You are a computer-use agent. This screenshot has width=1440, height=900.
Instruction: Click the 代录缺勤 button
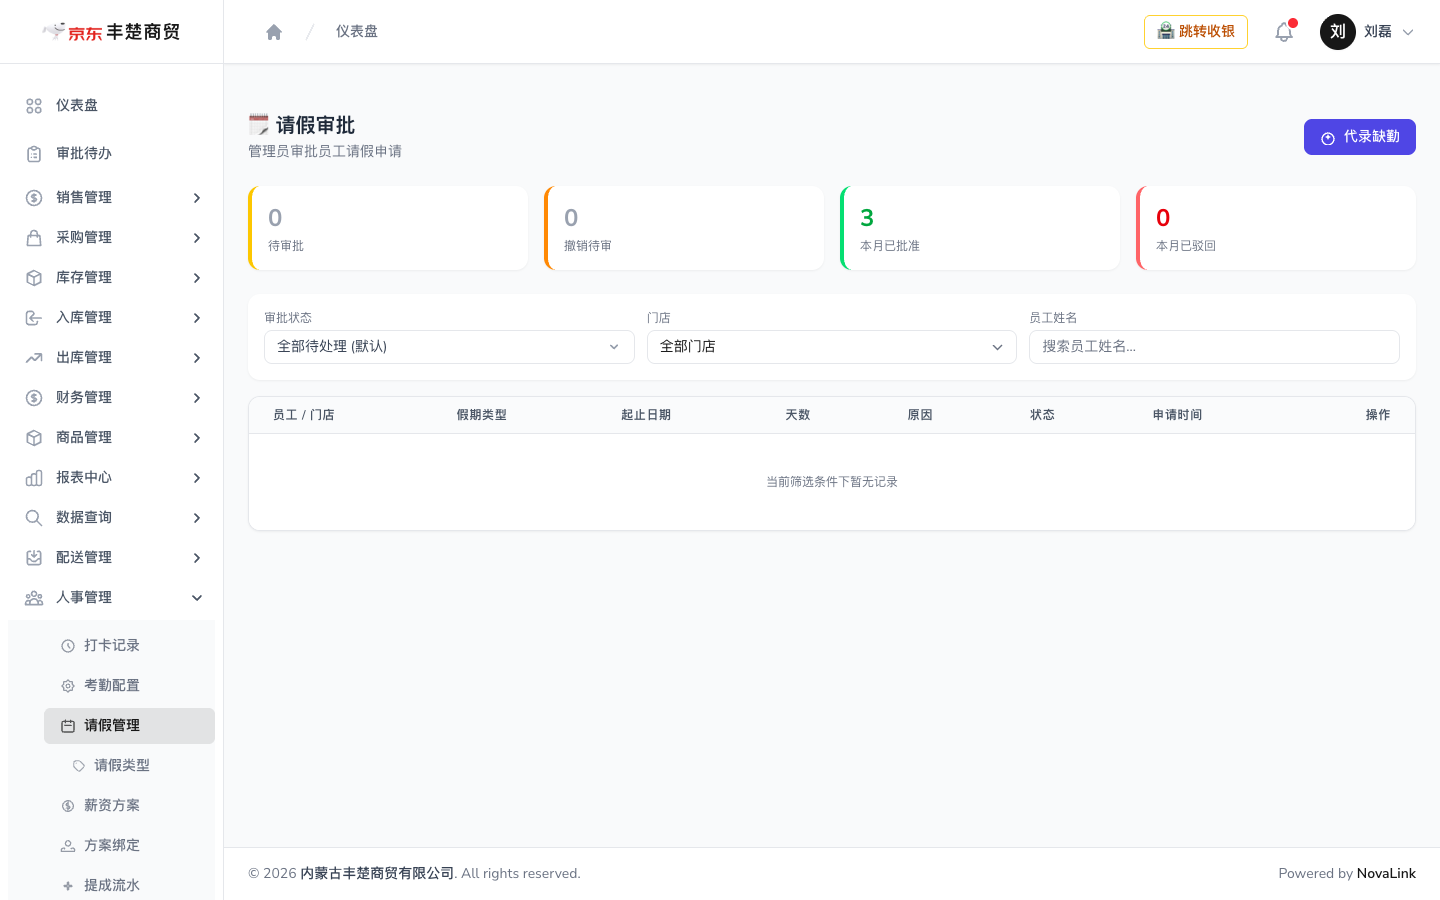point(1360,137)
